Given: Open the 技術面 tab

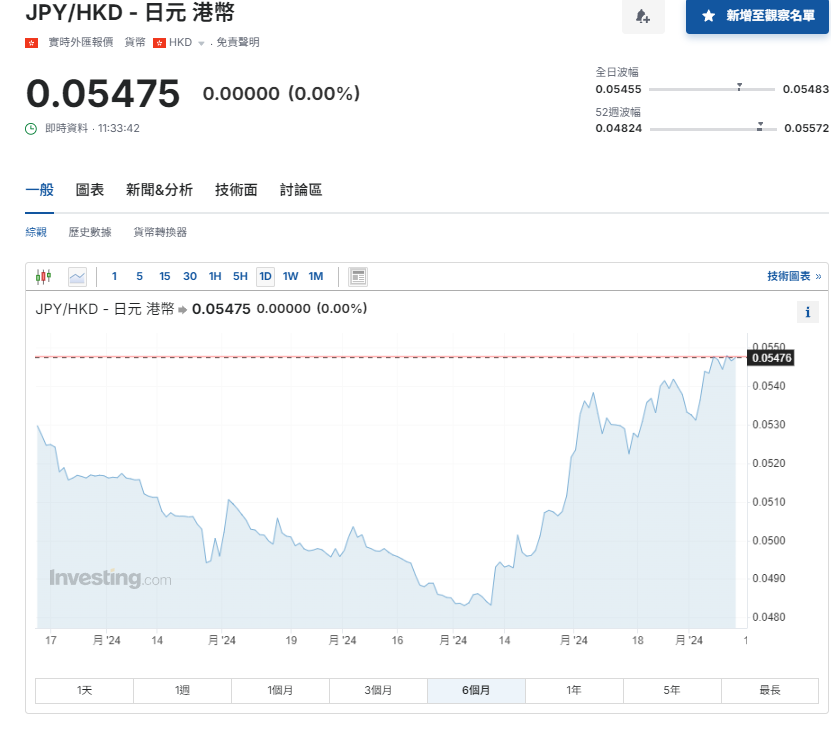Looking at the screenshot, I should pyautogui.click(x=236, y=190).
